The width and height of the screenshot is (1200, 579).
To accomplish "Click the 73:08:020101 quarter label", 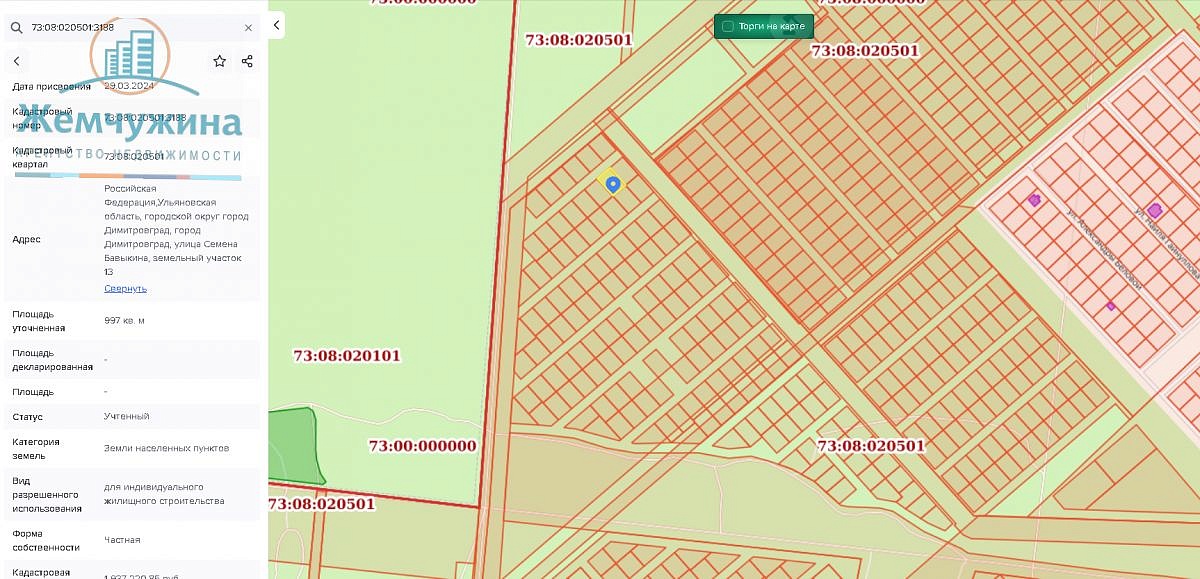I will coord(347,355).
